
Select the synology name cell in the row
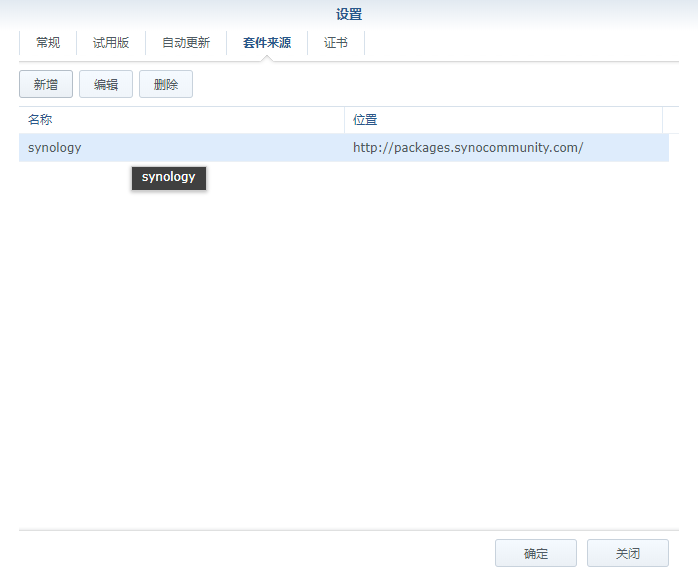(x=182, y=147)
